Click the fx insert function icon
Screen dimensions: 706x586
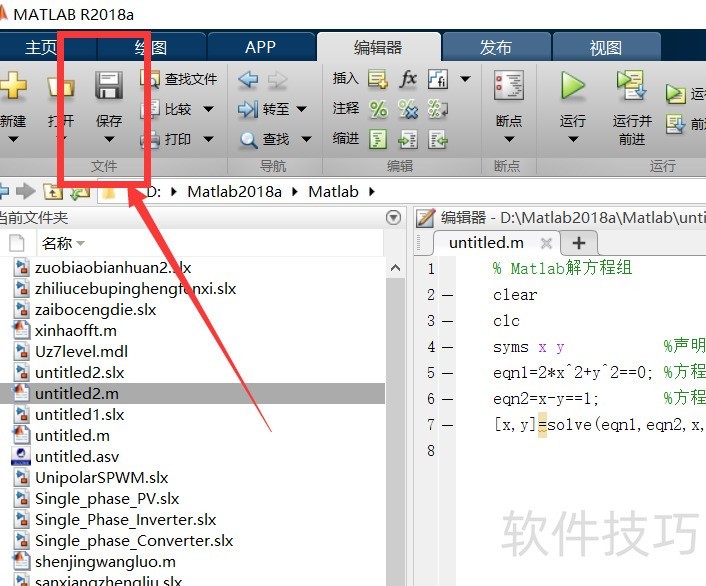point(408,79)
